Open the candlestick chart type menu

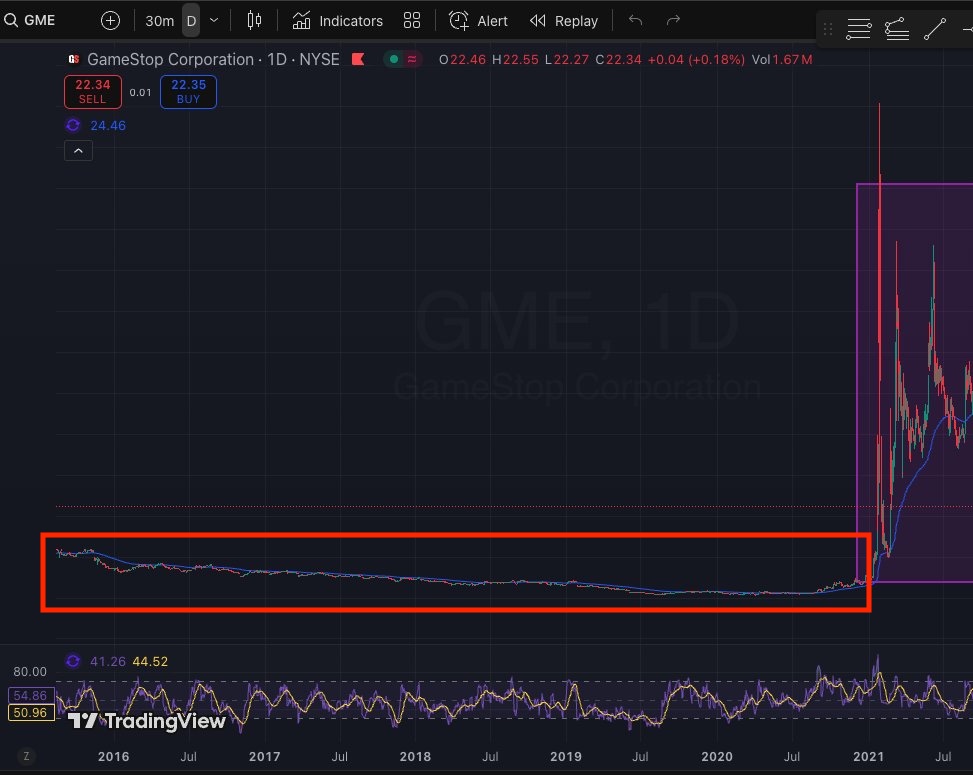point(254,20)
